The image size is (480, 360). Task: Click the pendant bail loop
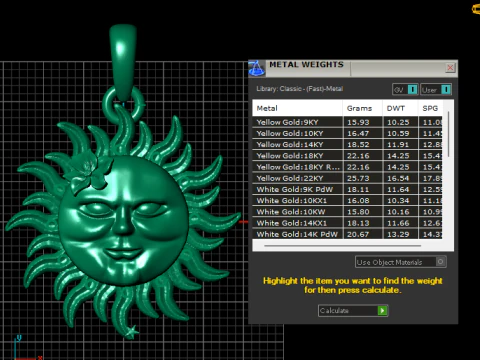(x=123, y=62)
